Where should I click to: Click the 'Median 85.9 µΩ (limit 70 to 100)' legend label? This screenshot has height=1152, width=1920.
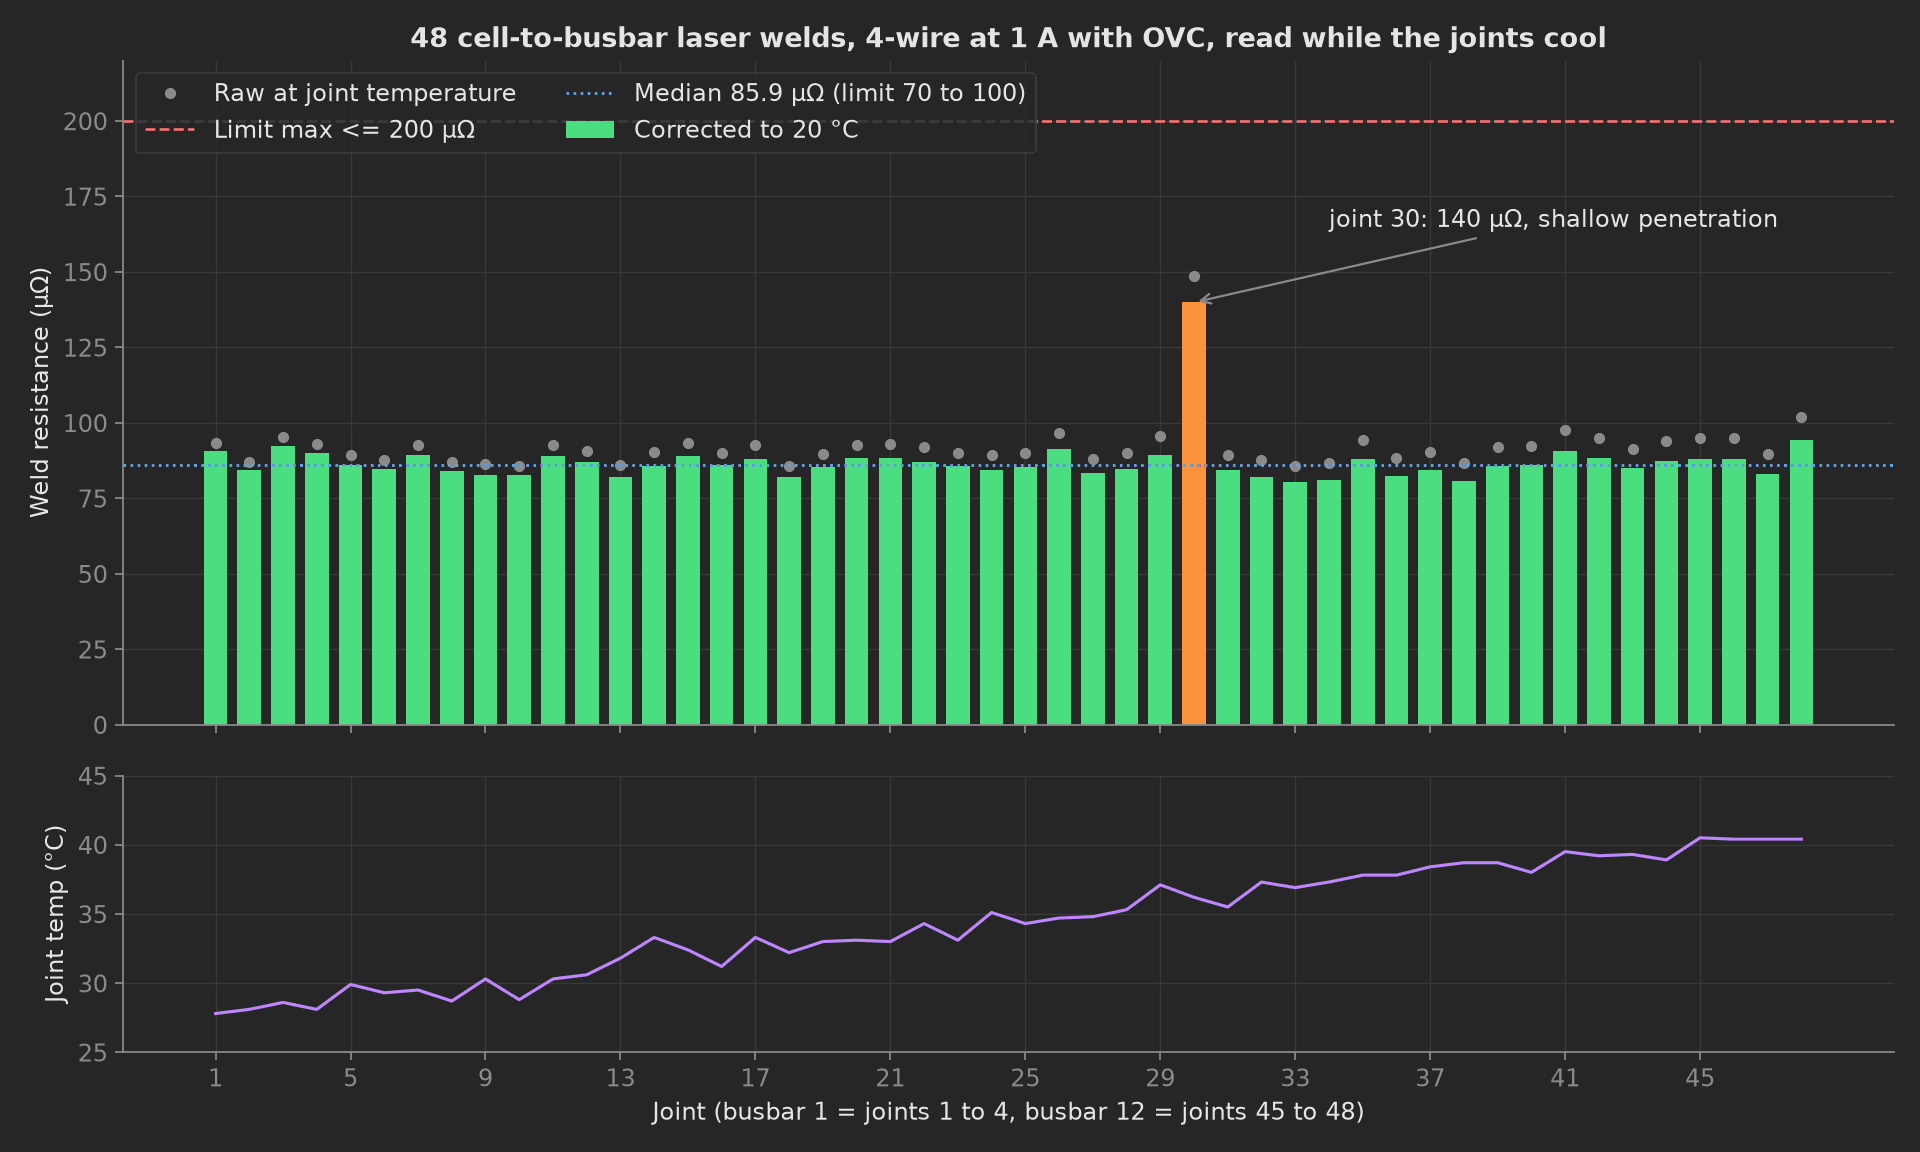pyautogui.click(x=830, y=93)
